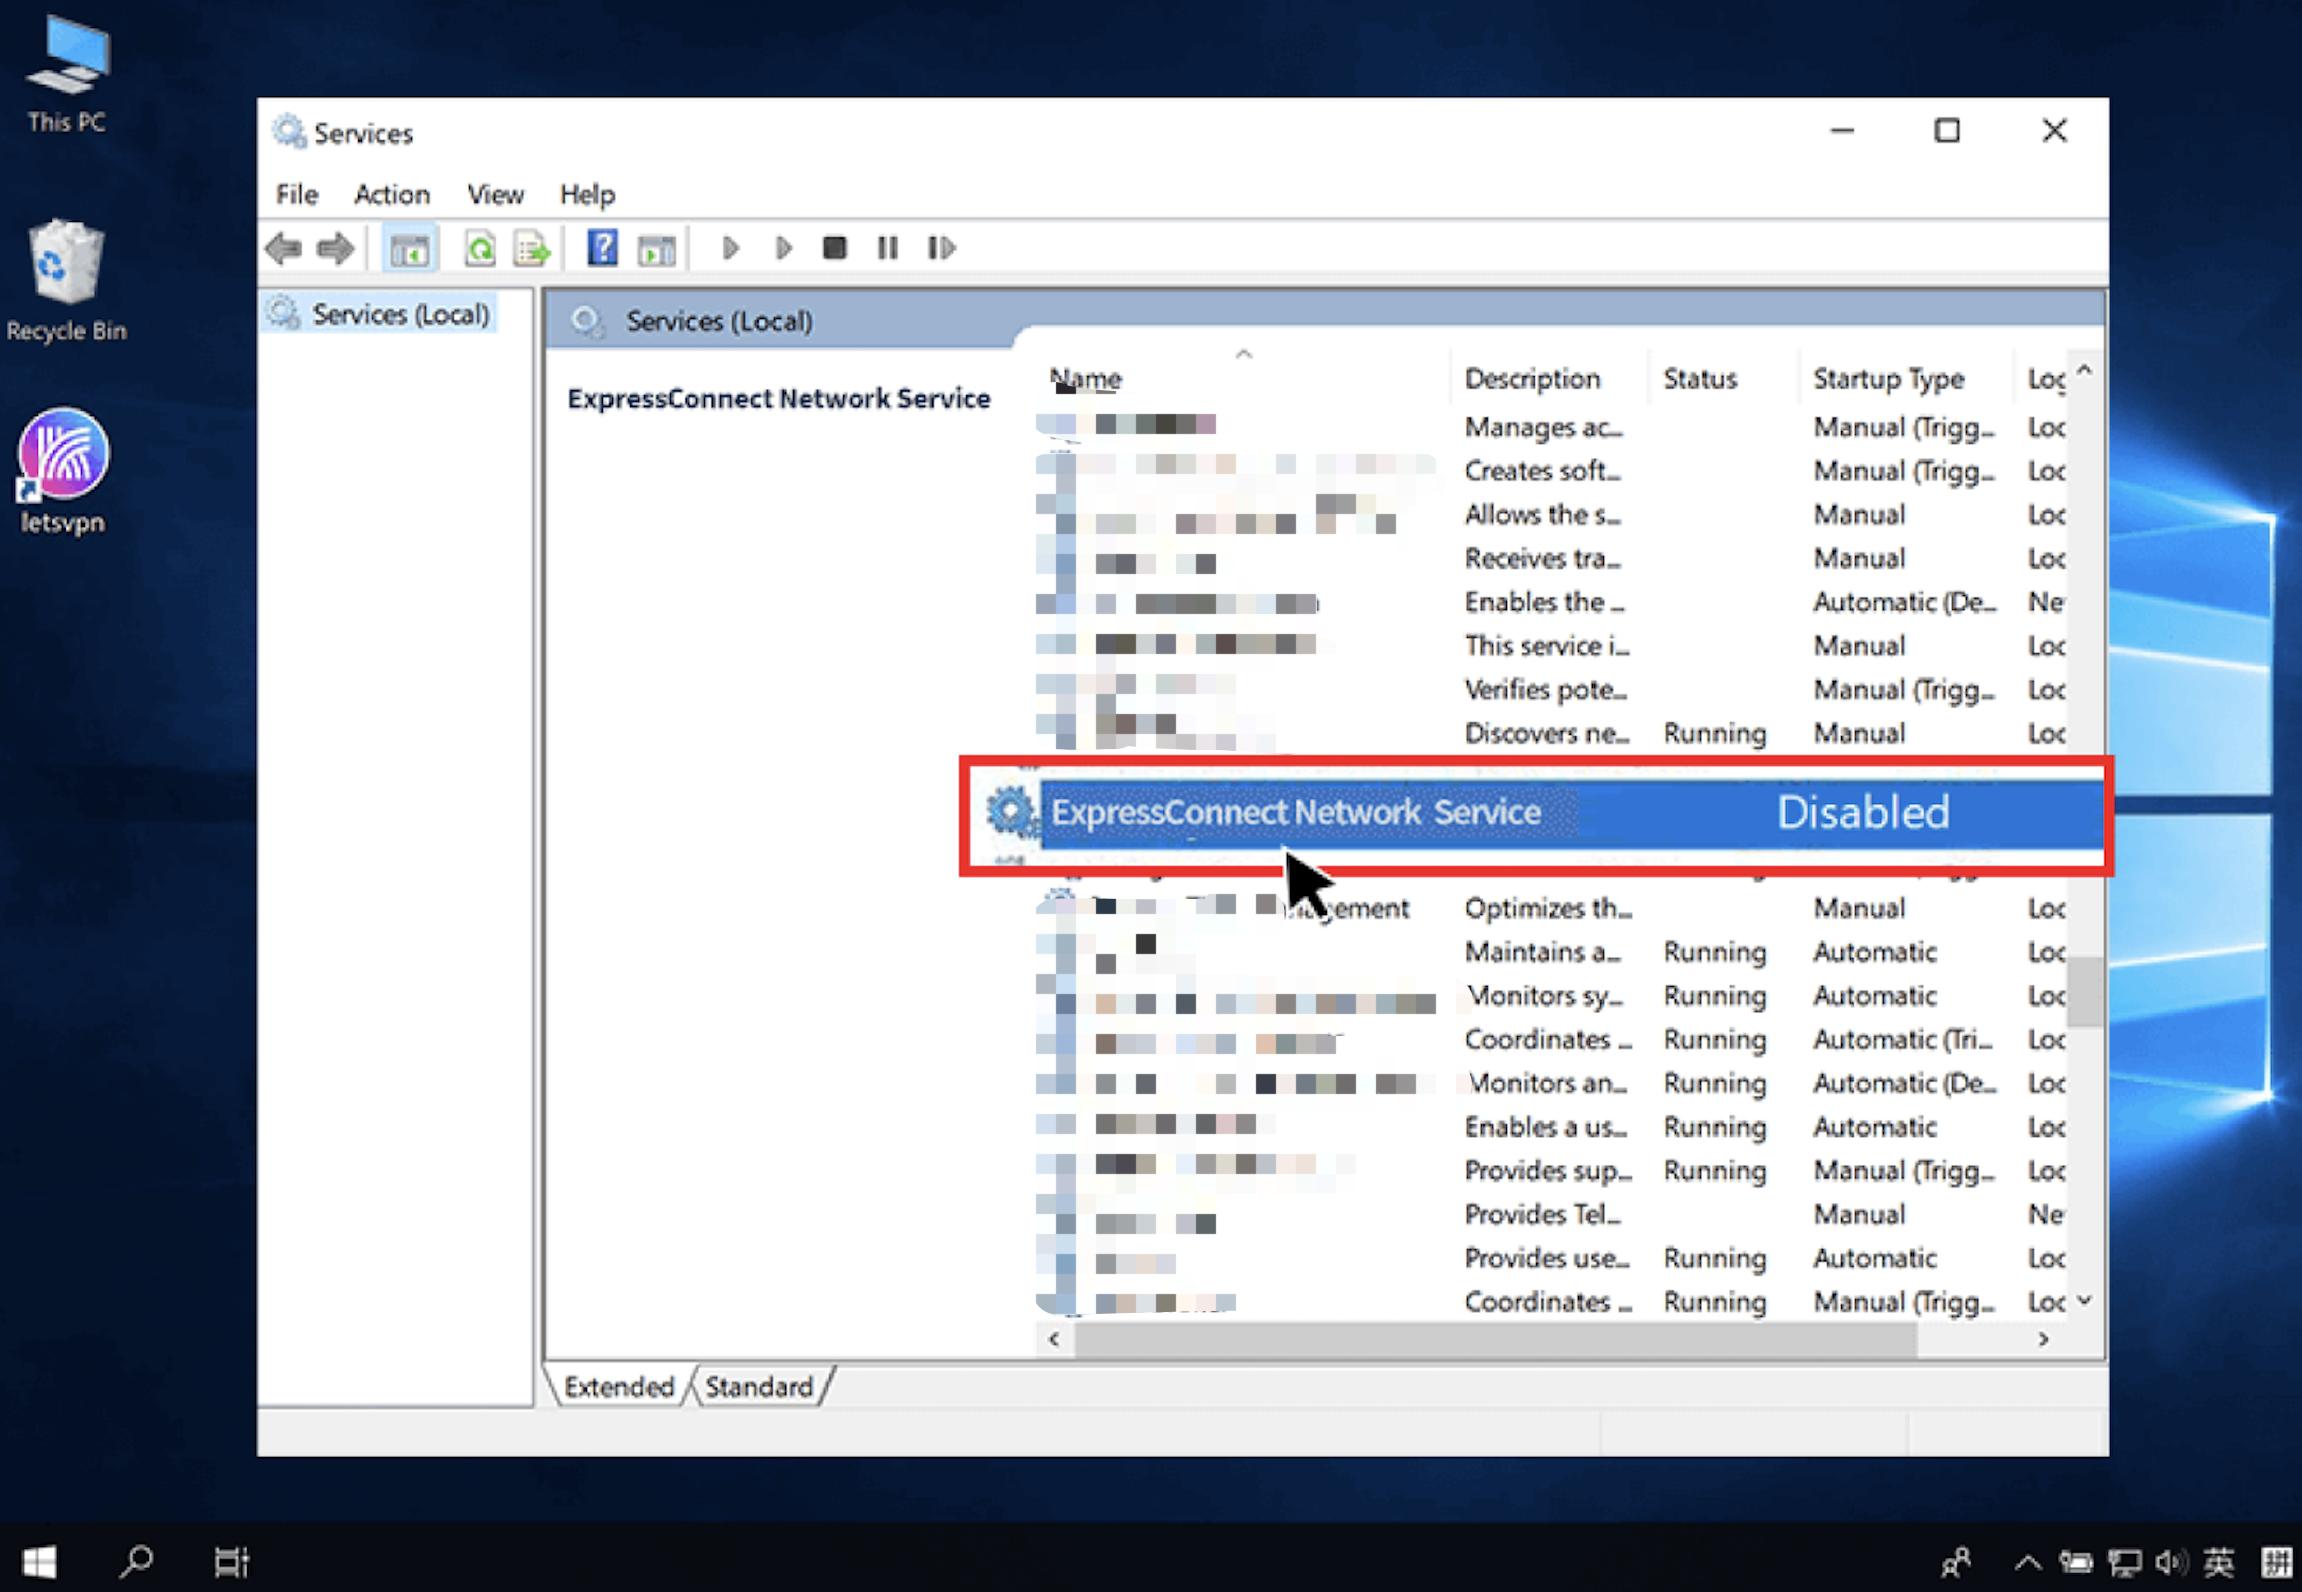Viewport: 2302px width, 1592px height.
Task: Select the service described as "Receives tra..."
Action: coord(1550,558)
